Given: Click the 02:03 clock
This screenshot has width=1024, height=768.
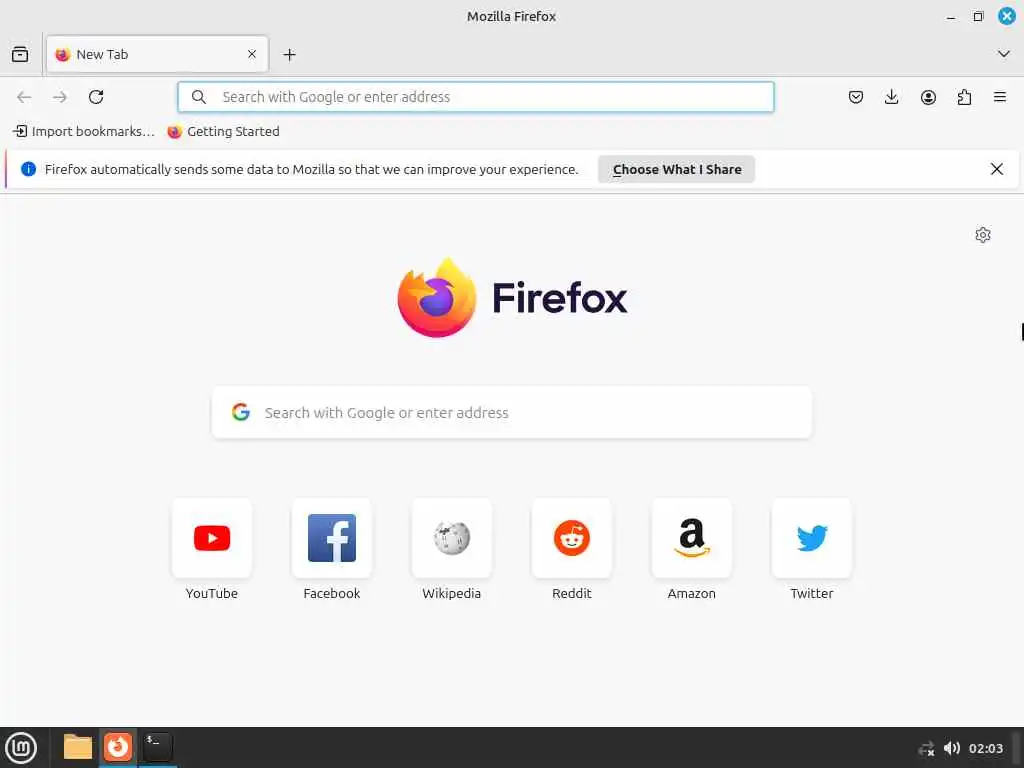Looking at the screenshot, I should pos(985,748).
